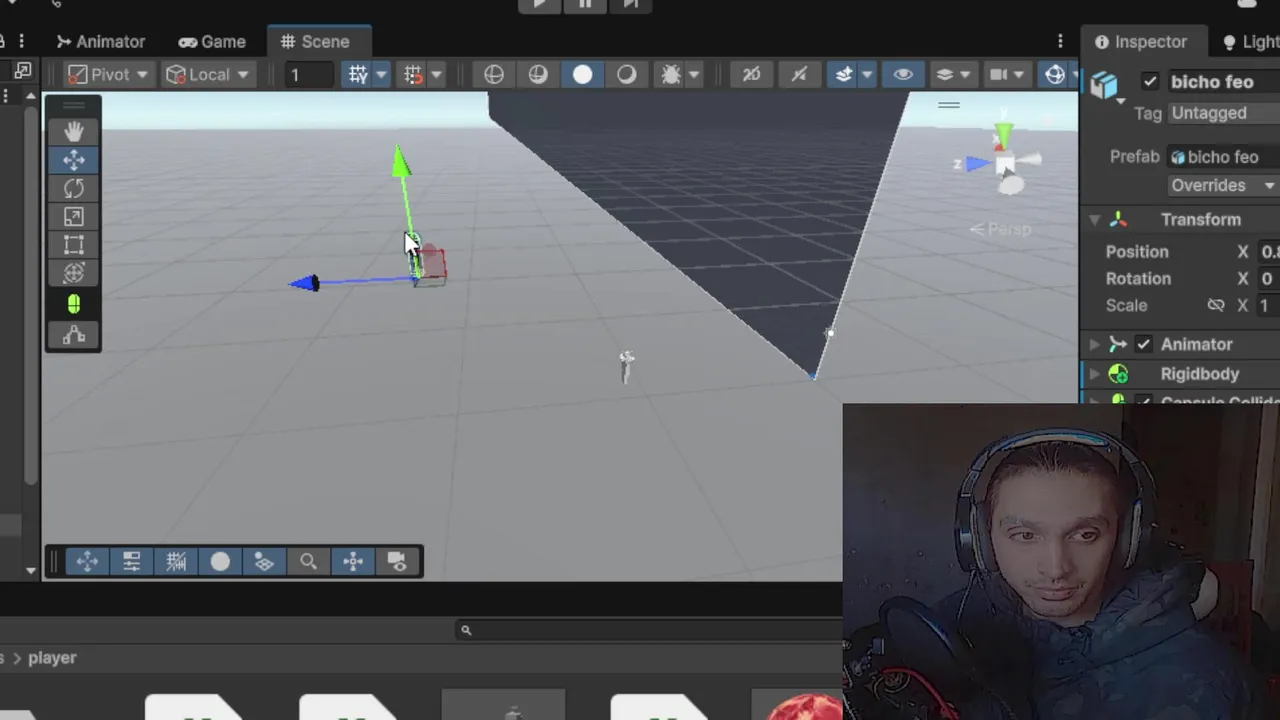Click the wireframe globe draw mode icon
1280x720 pixels.
[494, 75]
